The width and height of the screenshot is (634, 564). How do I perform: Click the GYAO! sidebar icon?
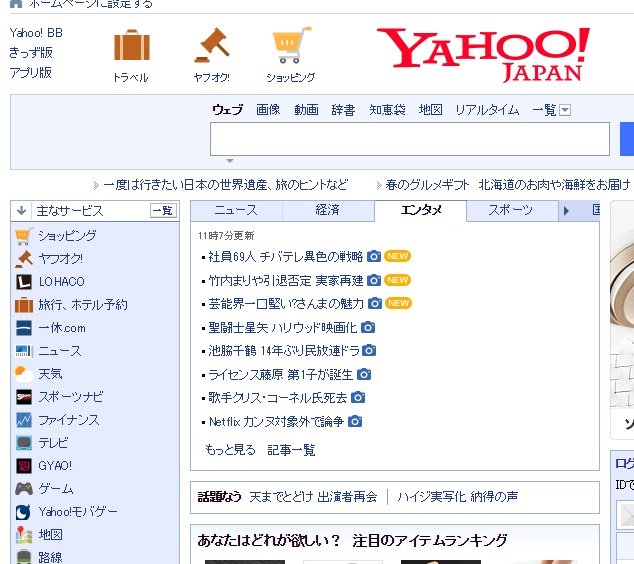pos(23,466)
